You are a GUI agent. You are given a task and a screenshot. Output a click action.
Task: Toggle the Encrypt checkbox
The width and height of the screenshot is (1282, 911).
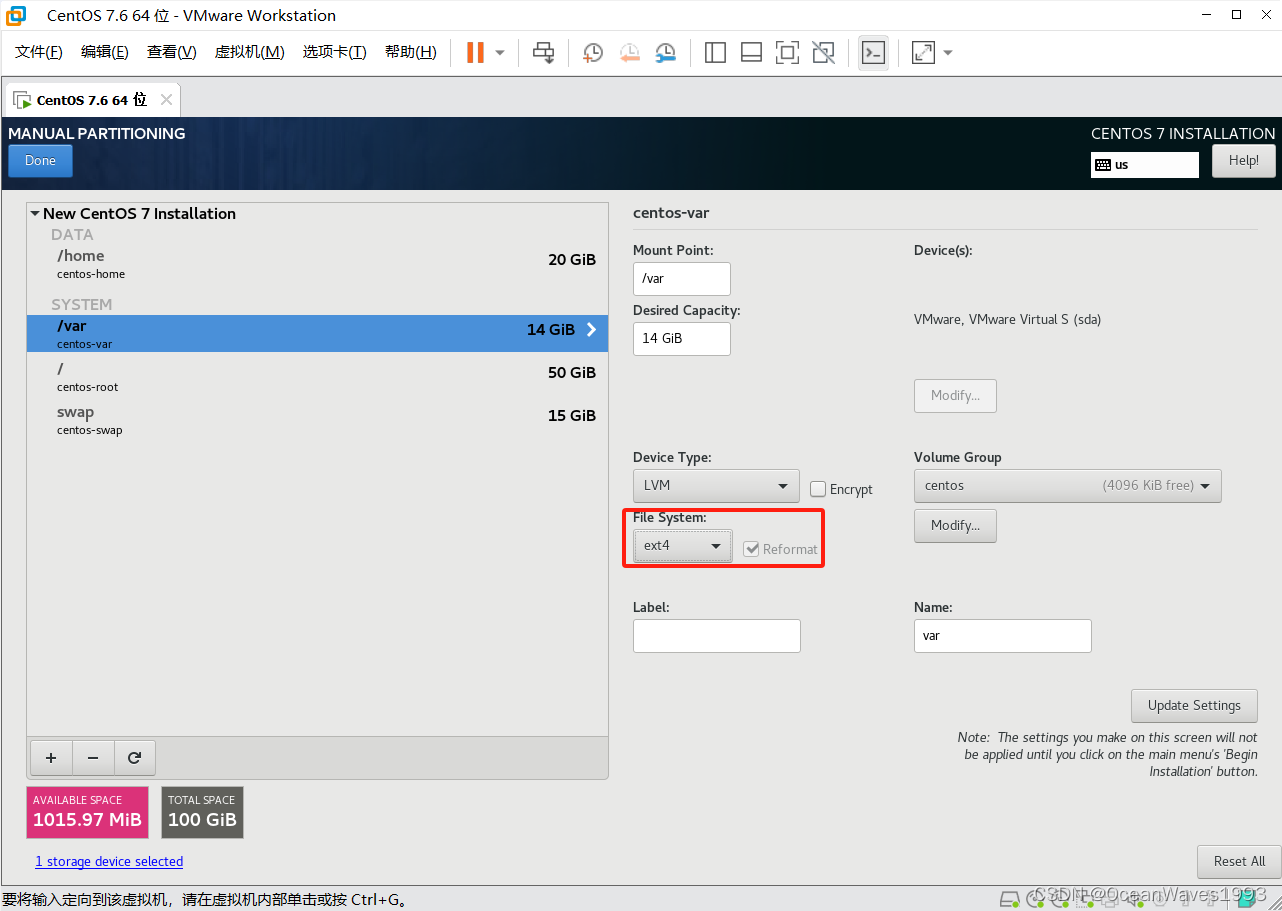[x=818, y=489]
